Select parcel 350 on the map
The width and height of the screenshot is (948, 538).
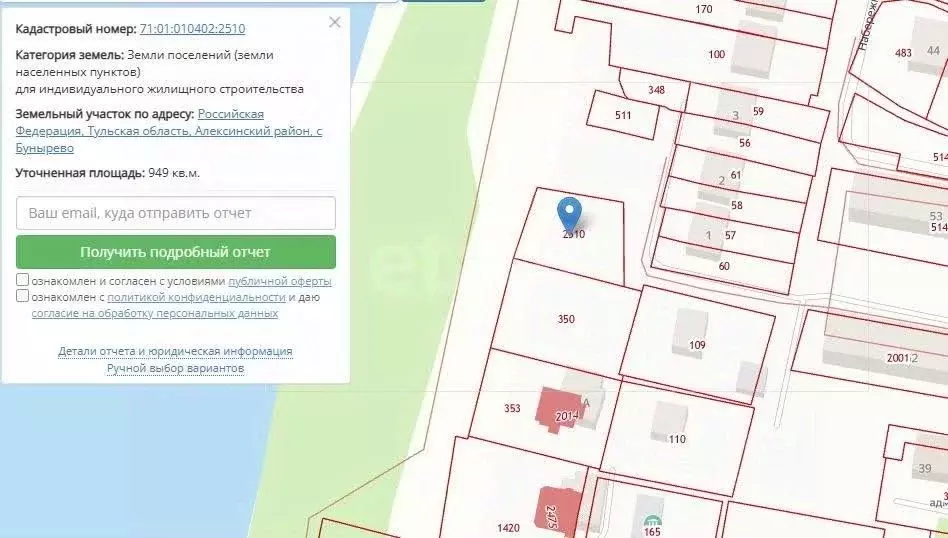pos(566,319)
